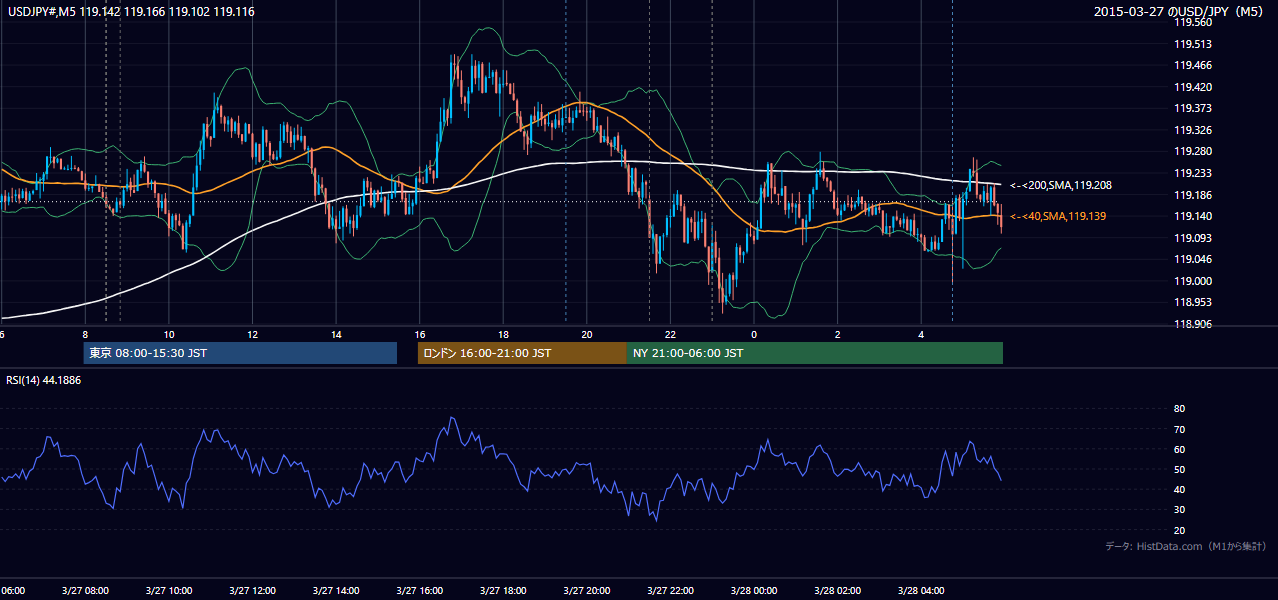The height and width of the screenshot is (600, 1278).
Task: Click bottom time label 3/27 14:00
Action: pos(336,591)
